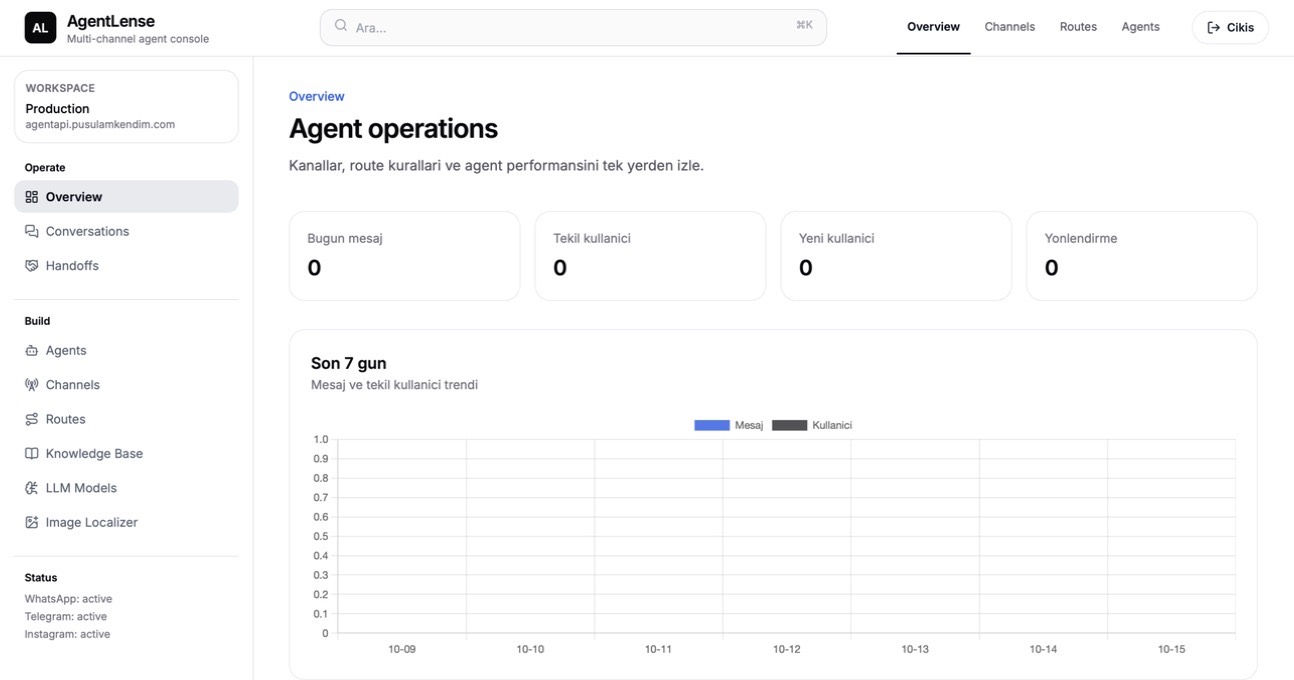Click the Overview breadcrumb link

[316, 96]
